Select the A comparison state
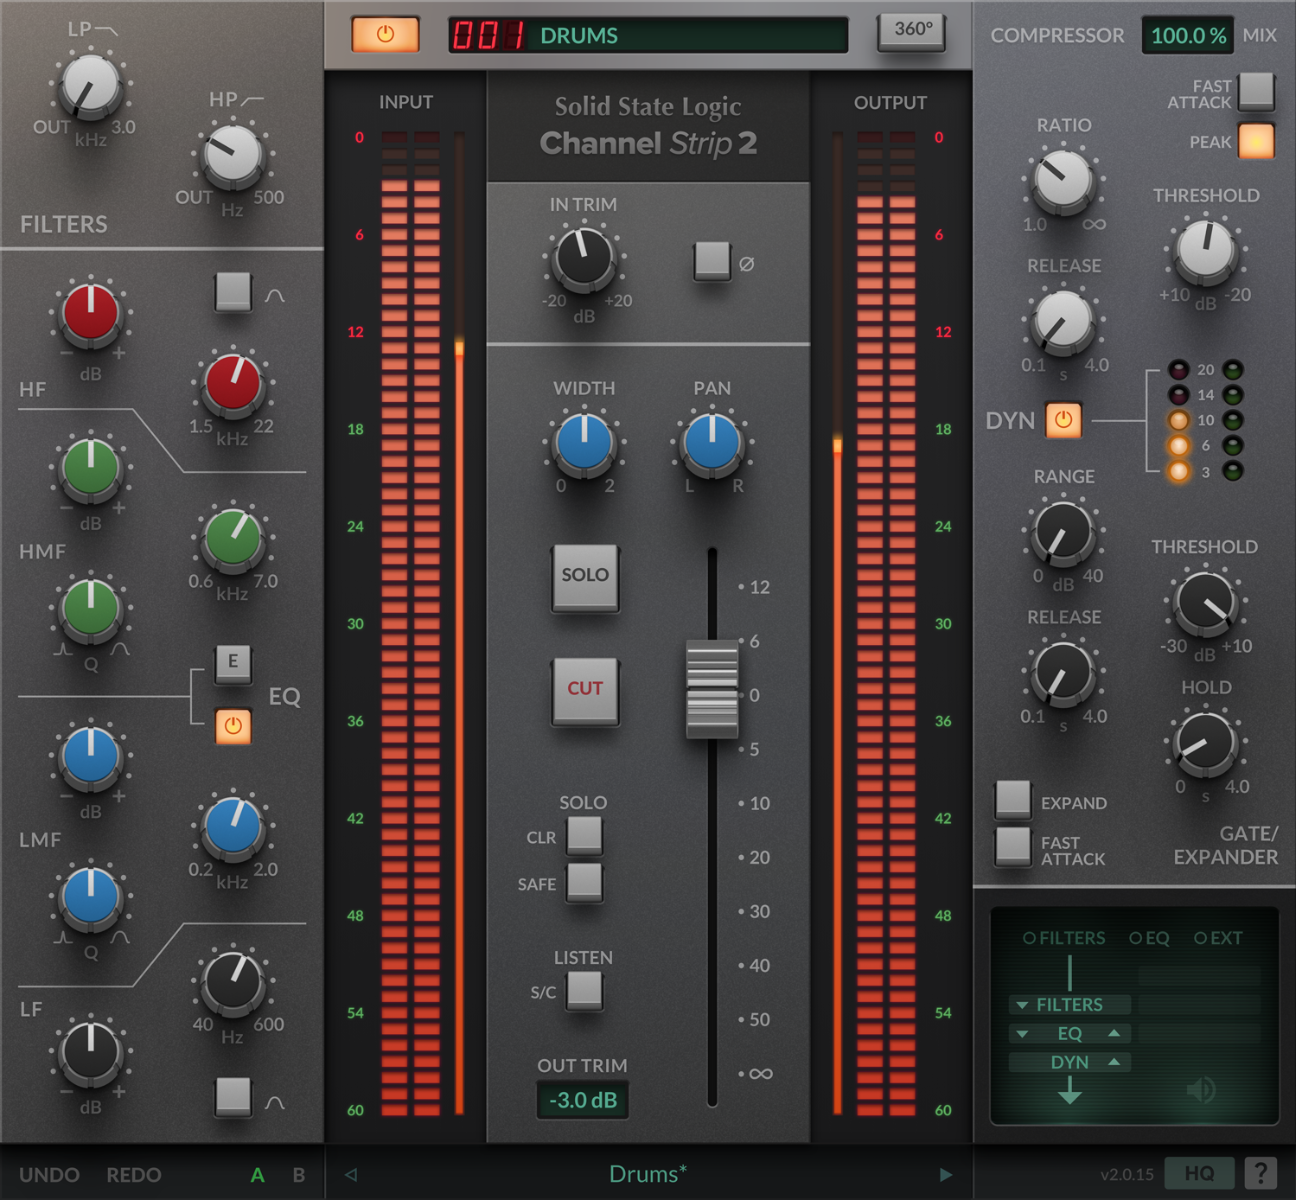 pos(257,1174)
